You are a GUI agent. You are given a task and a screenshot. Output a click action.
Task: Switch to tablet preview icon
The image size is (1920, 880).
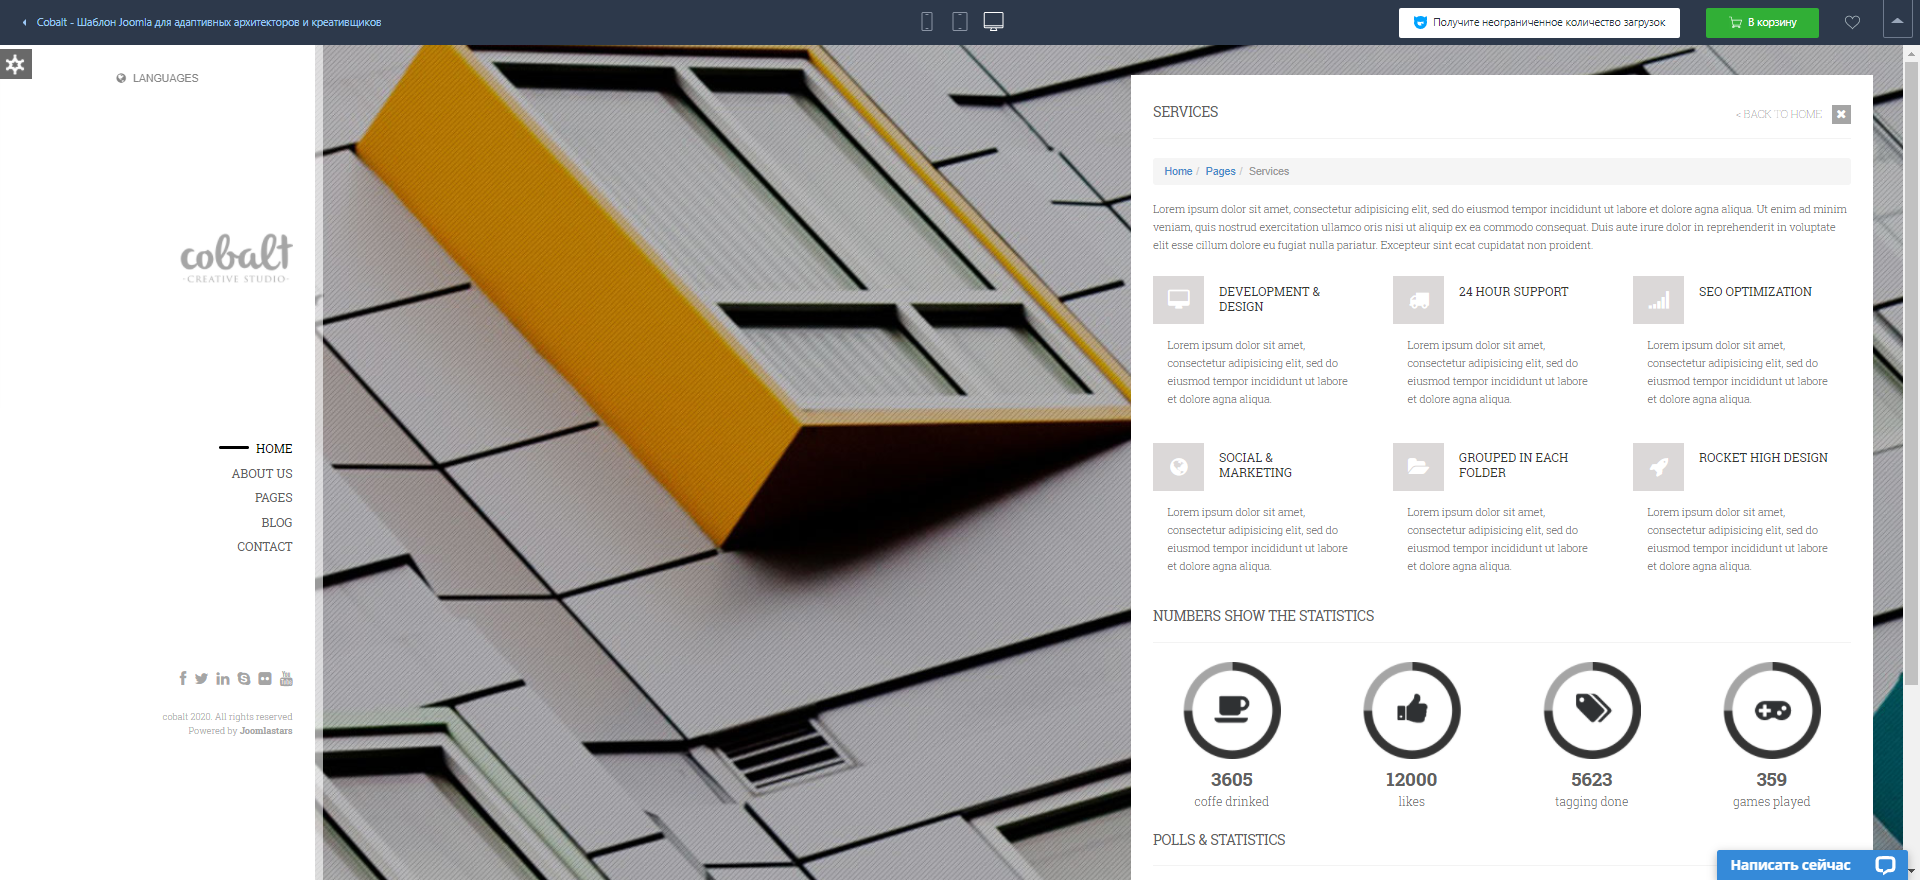[960, 22]
